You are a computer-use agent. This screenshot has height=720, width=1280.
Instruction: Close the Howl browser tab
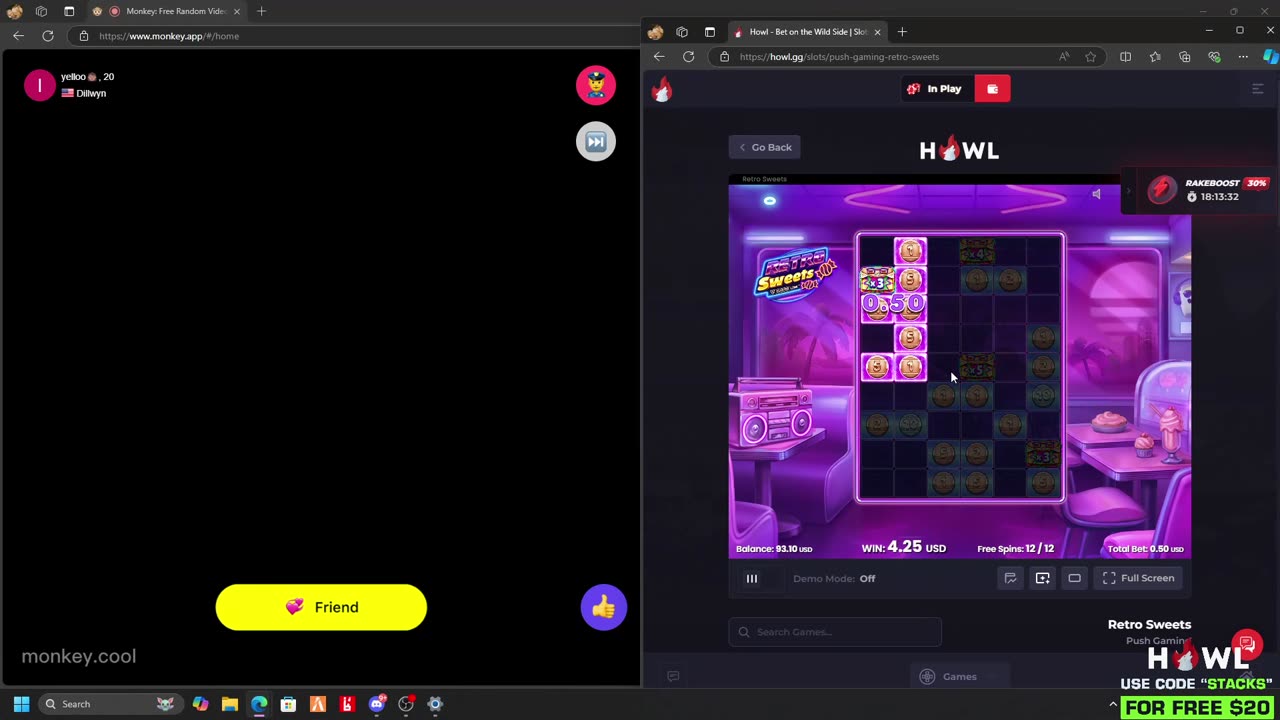pyautogui.click(x=877, y=32)
